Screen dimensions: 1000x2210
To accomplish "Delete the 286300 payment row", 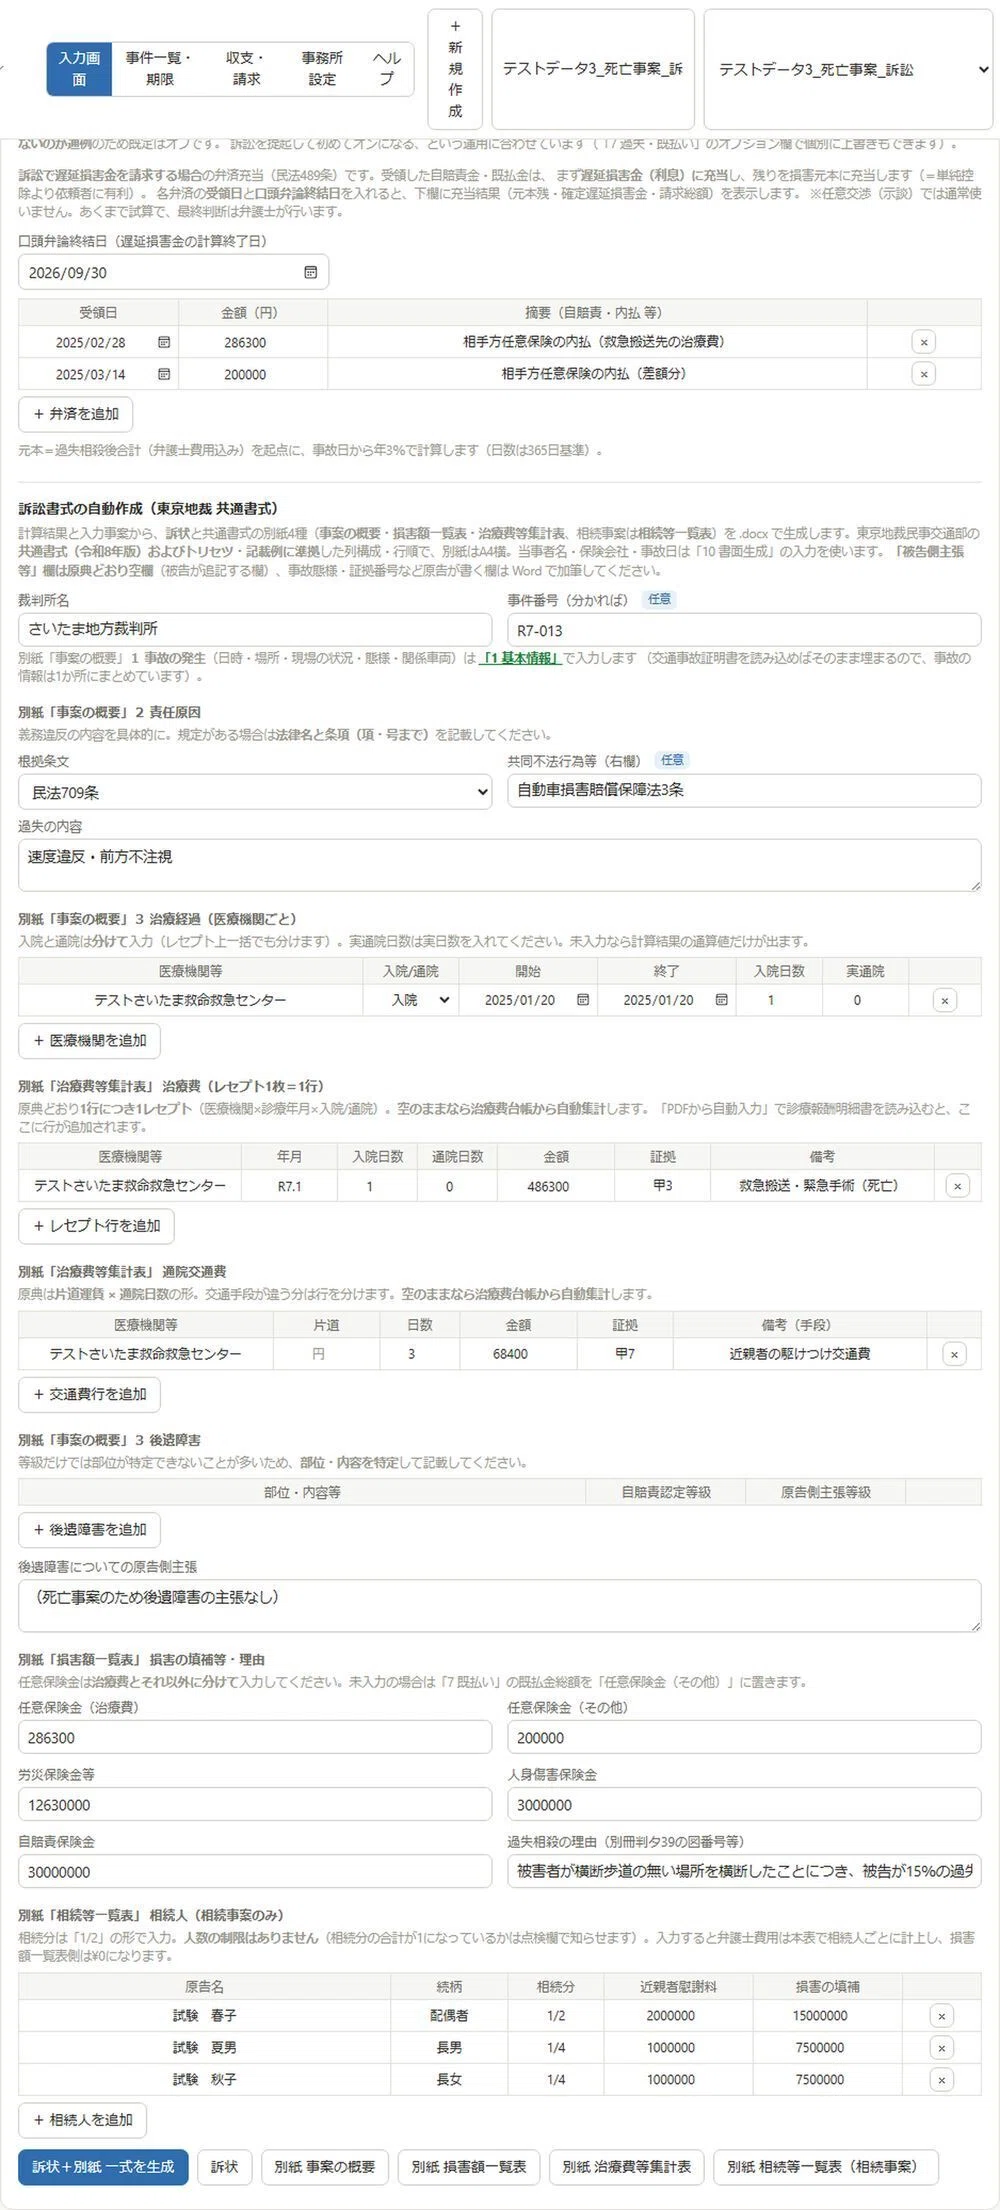I will pyautogui.click(x=924, y=342).
